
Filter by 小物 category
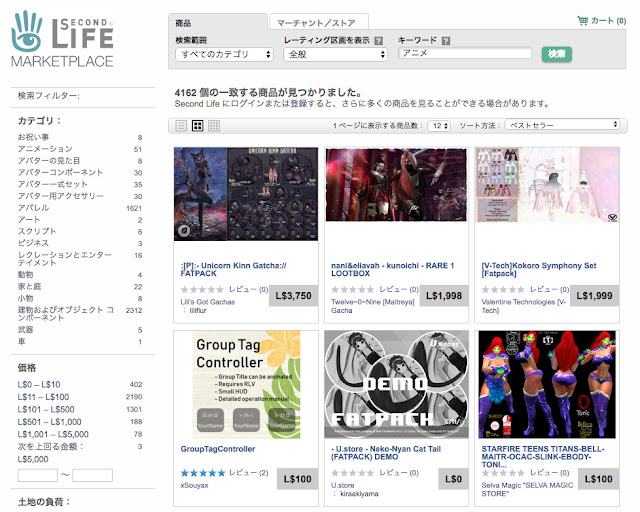(x=25, y=298)
